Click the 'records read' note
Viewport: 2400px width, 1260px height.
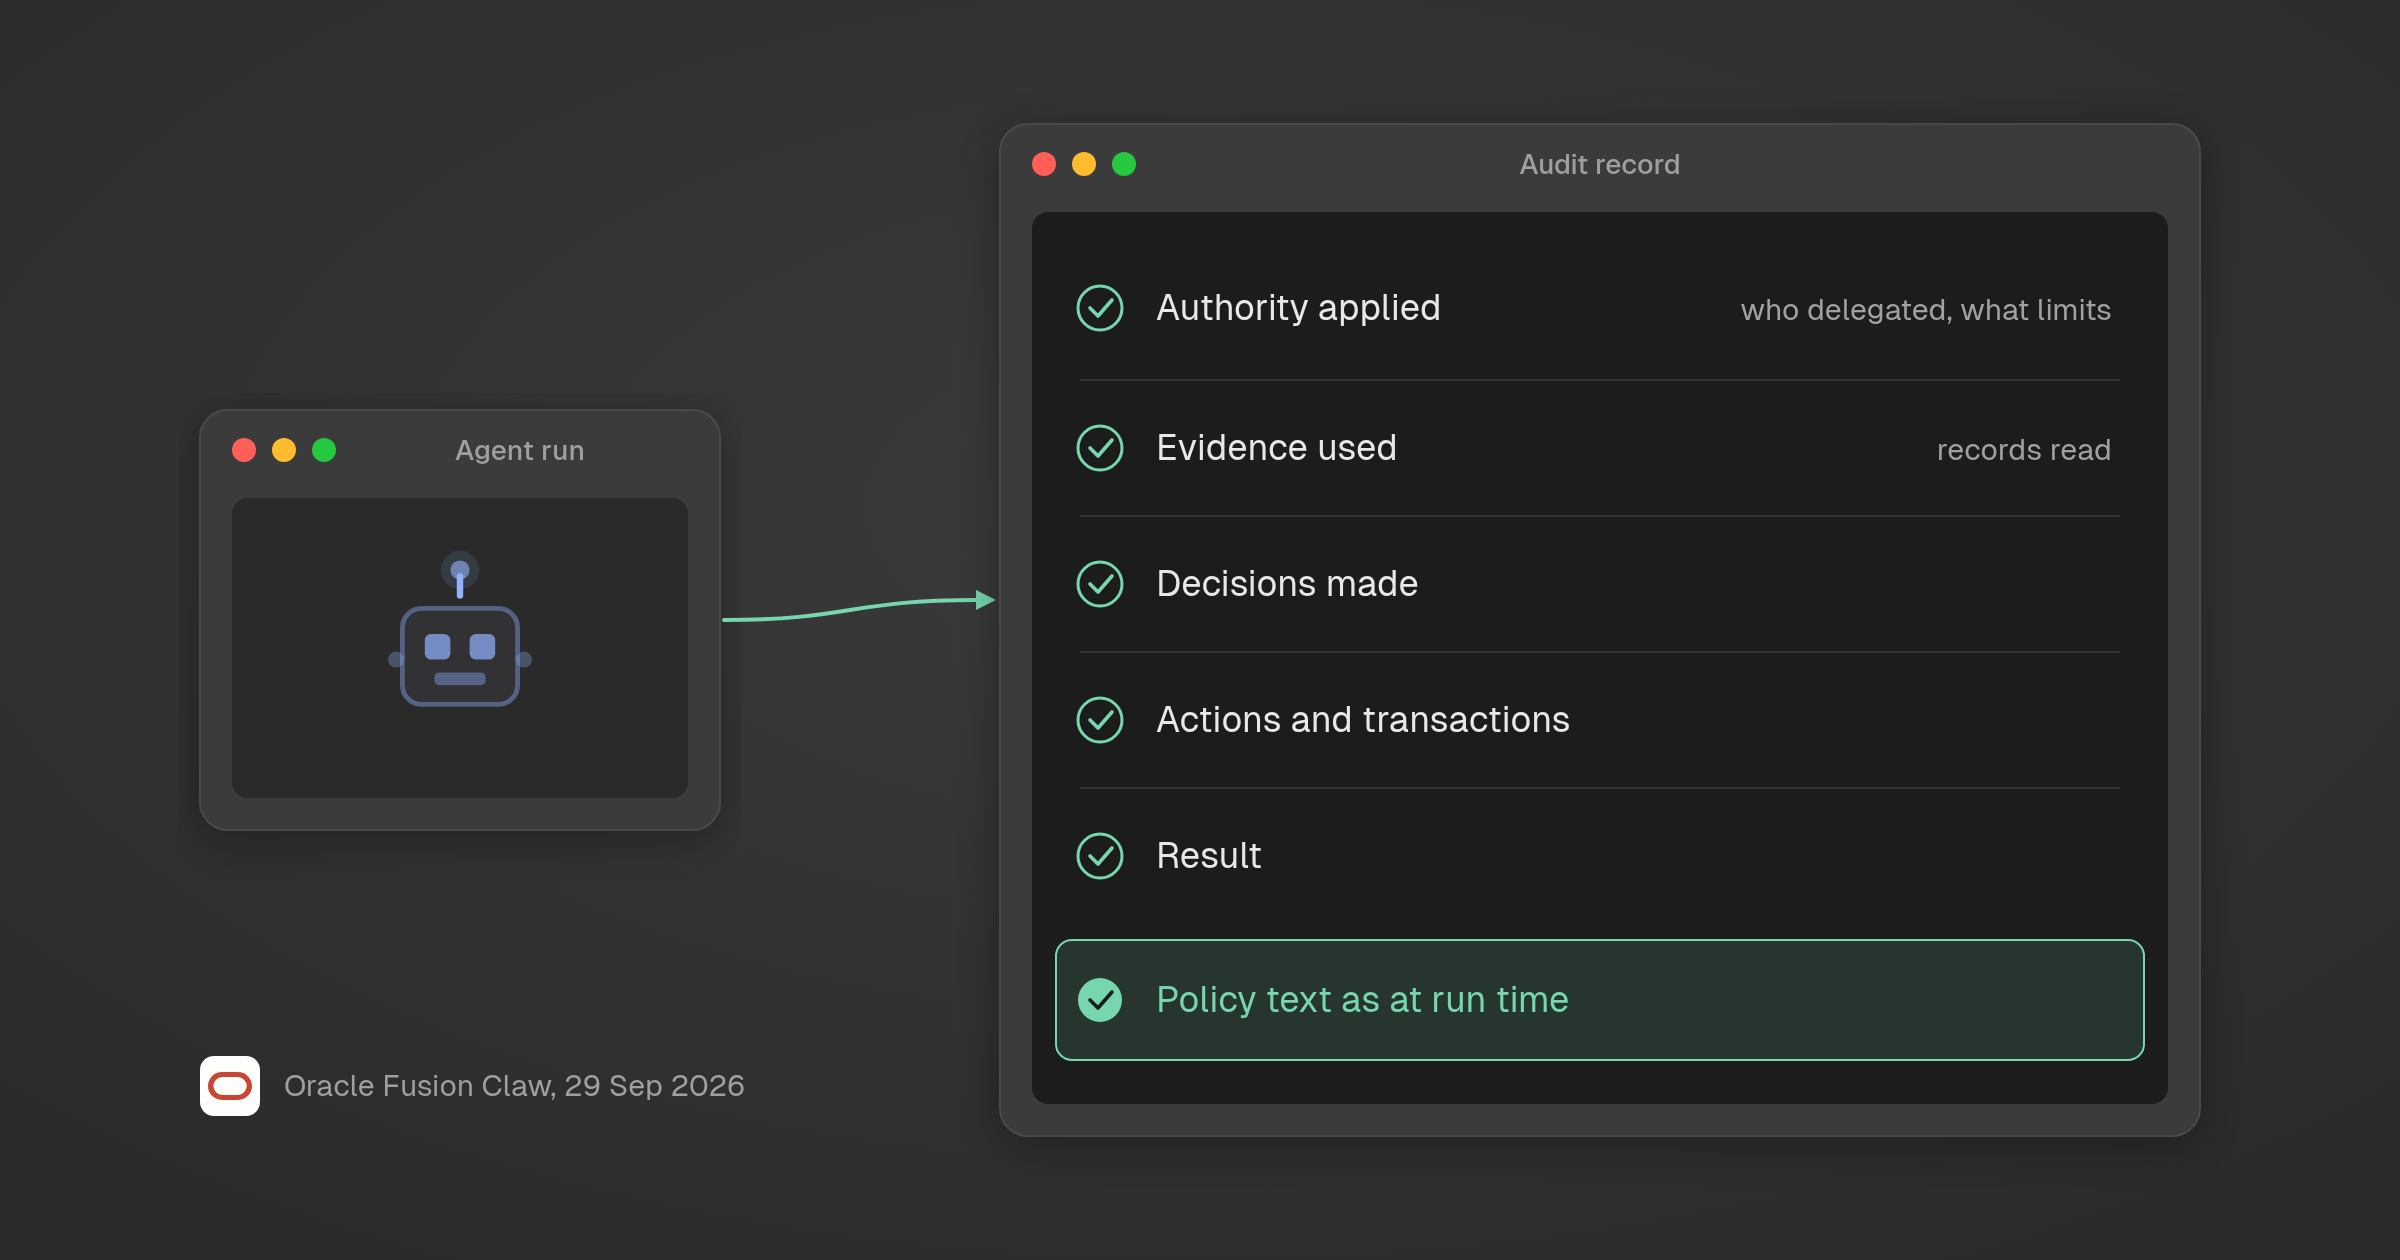(2024, 450)
